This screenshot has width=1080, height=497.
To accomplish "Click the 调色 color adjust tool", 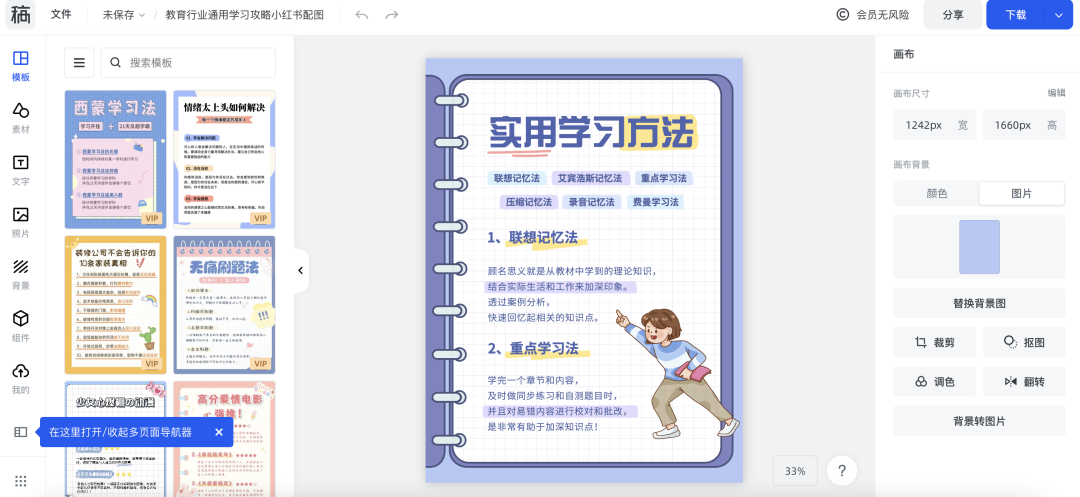I will click(935, 381).
